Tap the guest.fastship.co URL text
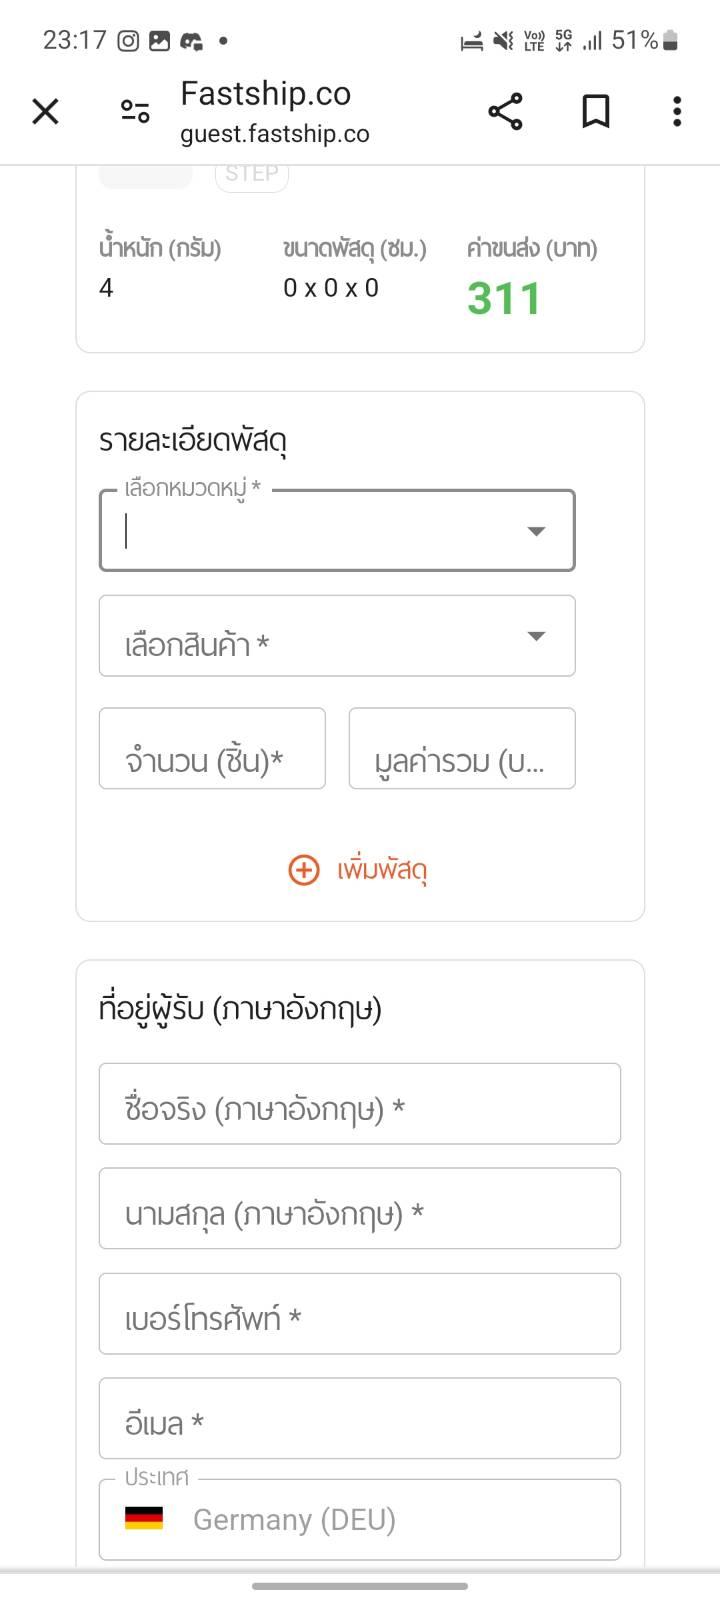Image resolution: width=720 pixels, height=1600 pixels. (x=275, y=134)
